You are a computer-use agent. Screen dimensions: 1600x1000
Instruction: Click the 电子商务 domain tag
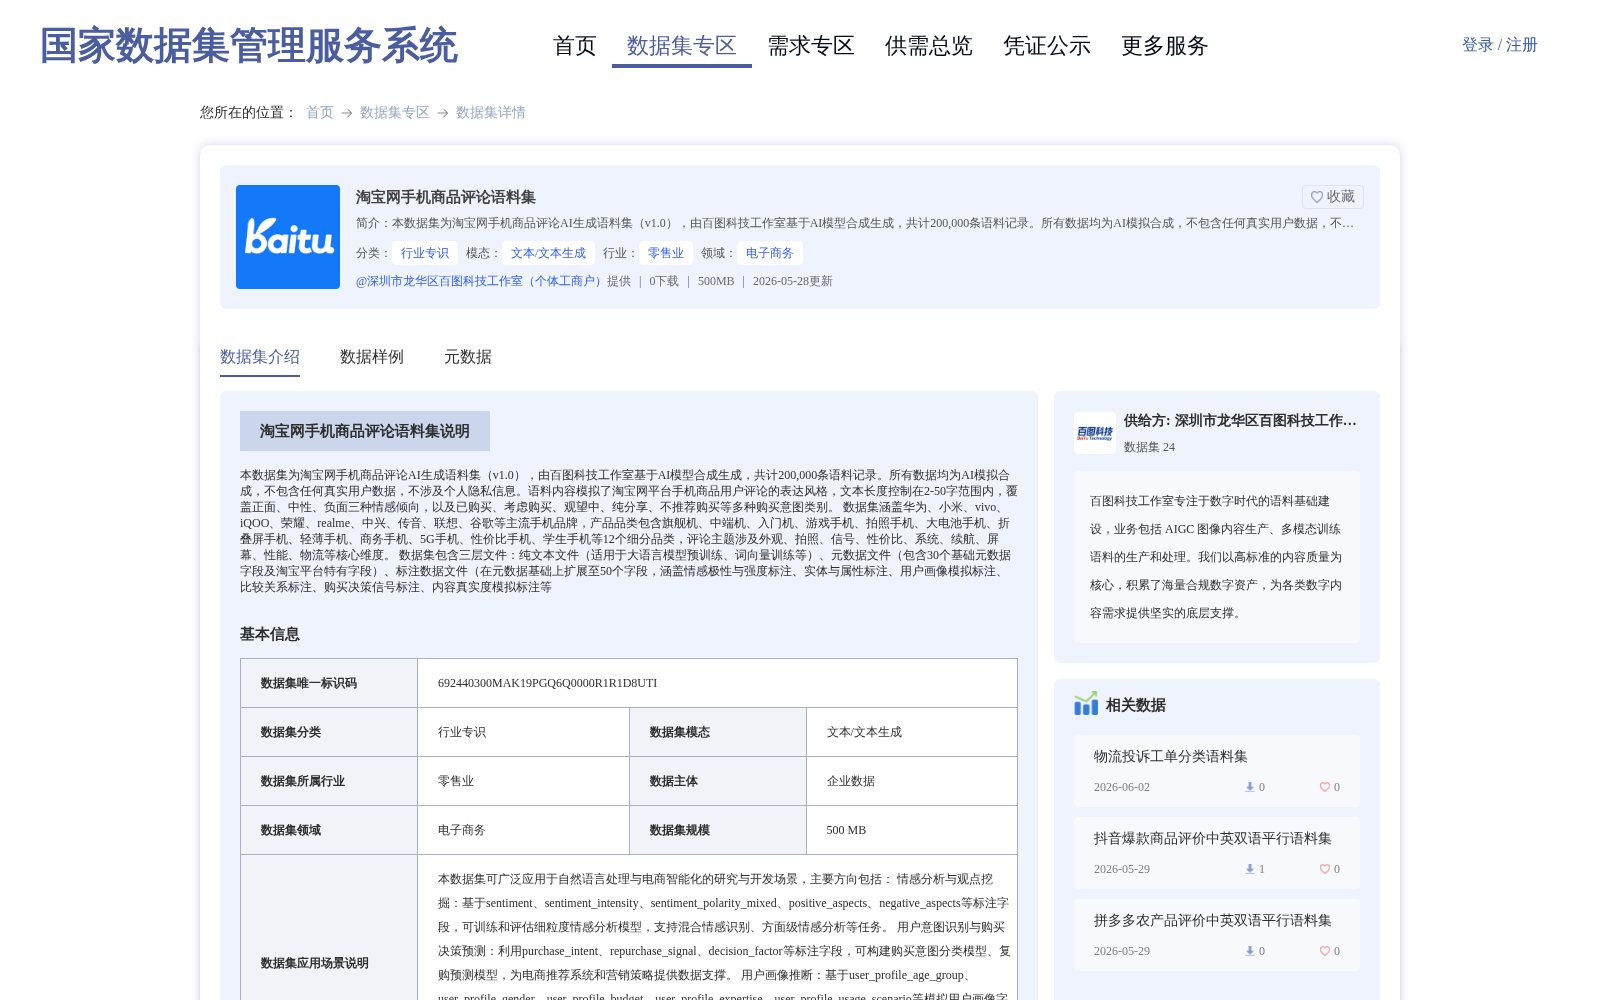(x=770, y=253)
